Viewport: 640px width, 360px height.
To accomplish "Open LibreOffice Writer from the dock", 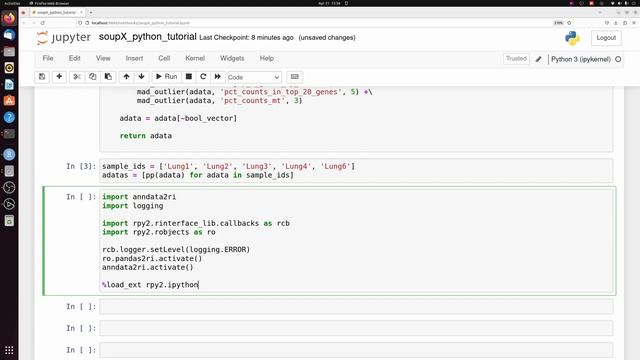I will [9, 84].
